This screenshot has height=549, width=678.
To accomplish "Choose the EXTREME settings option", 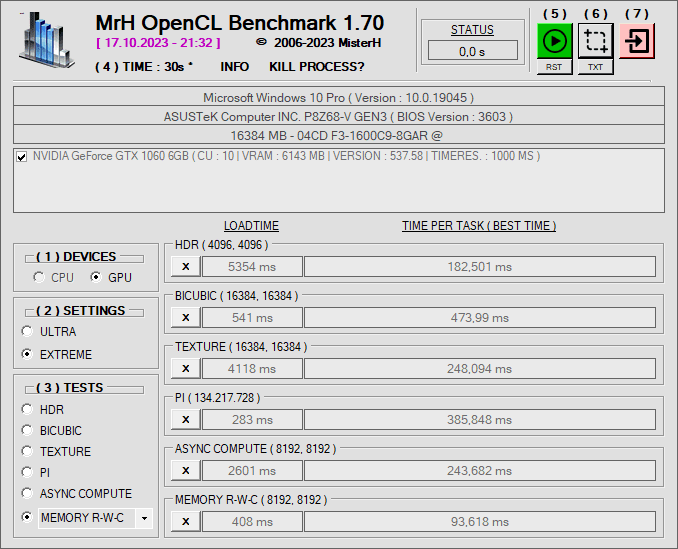I will click(x=27, y=354).
